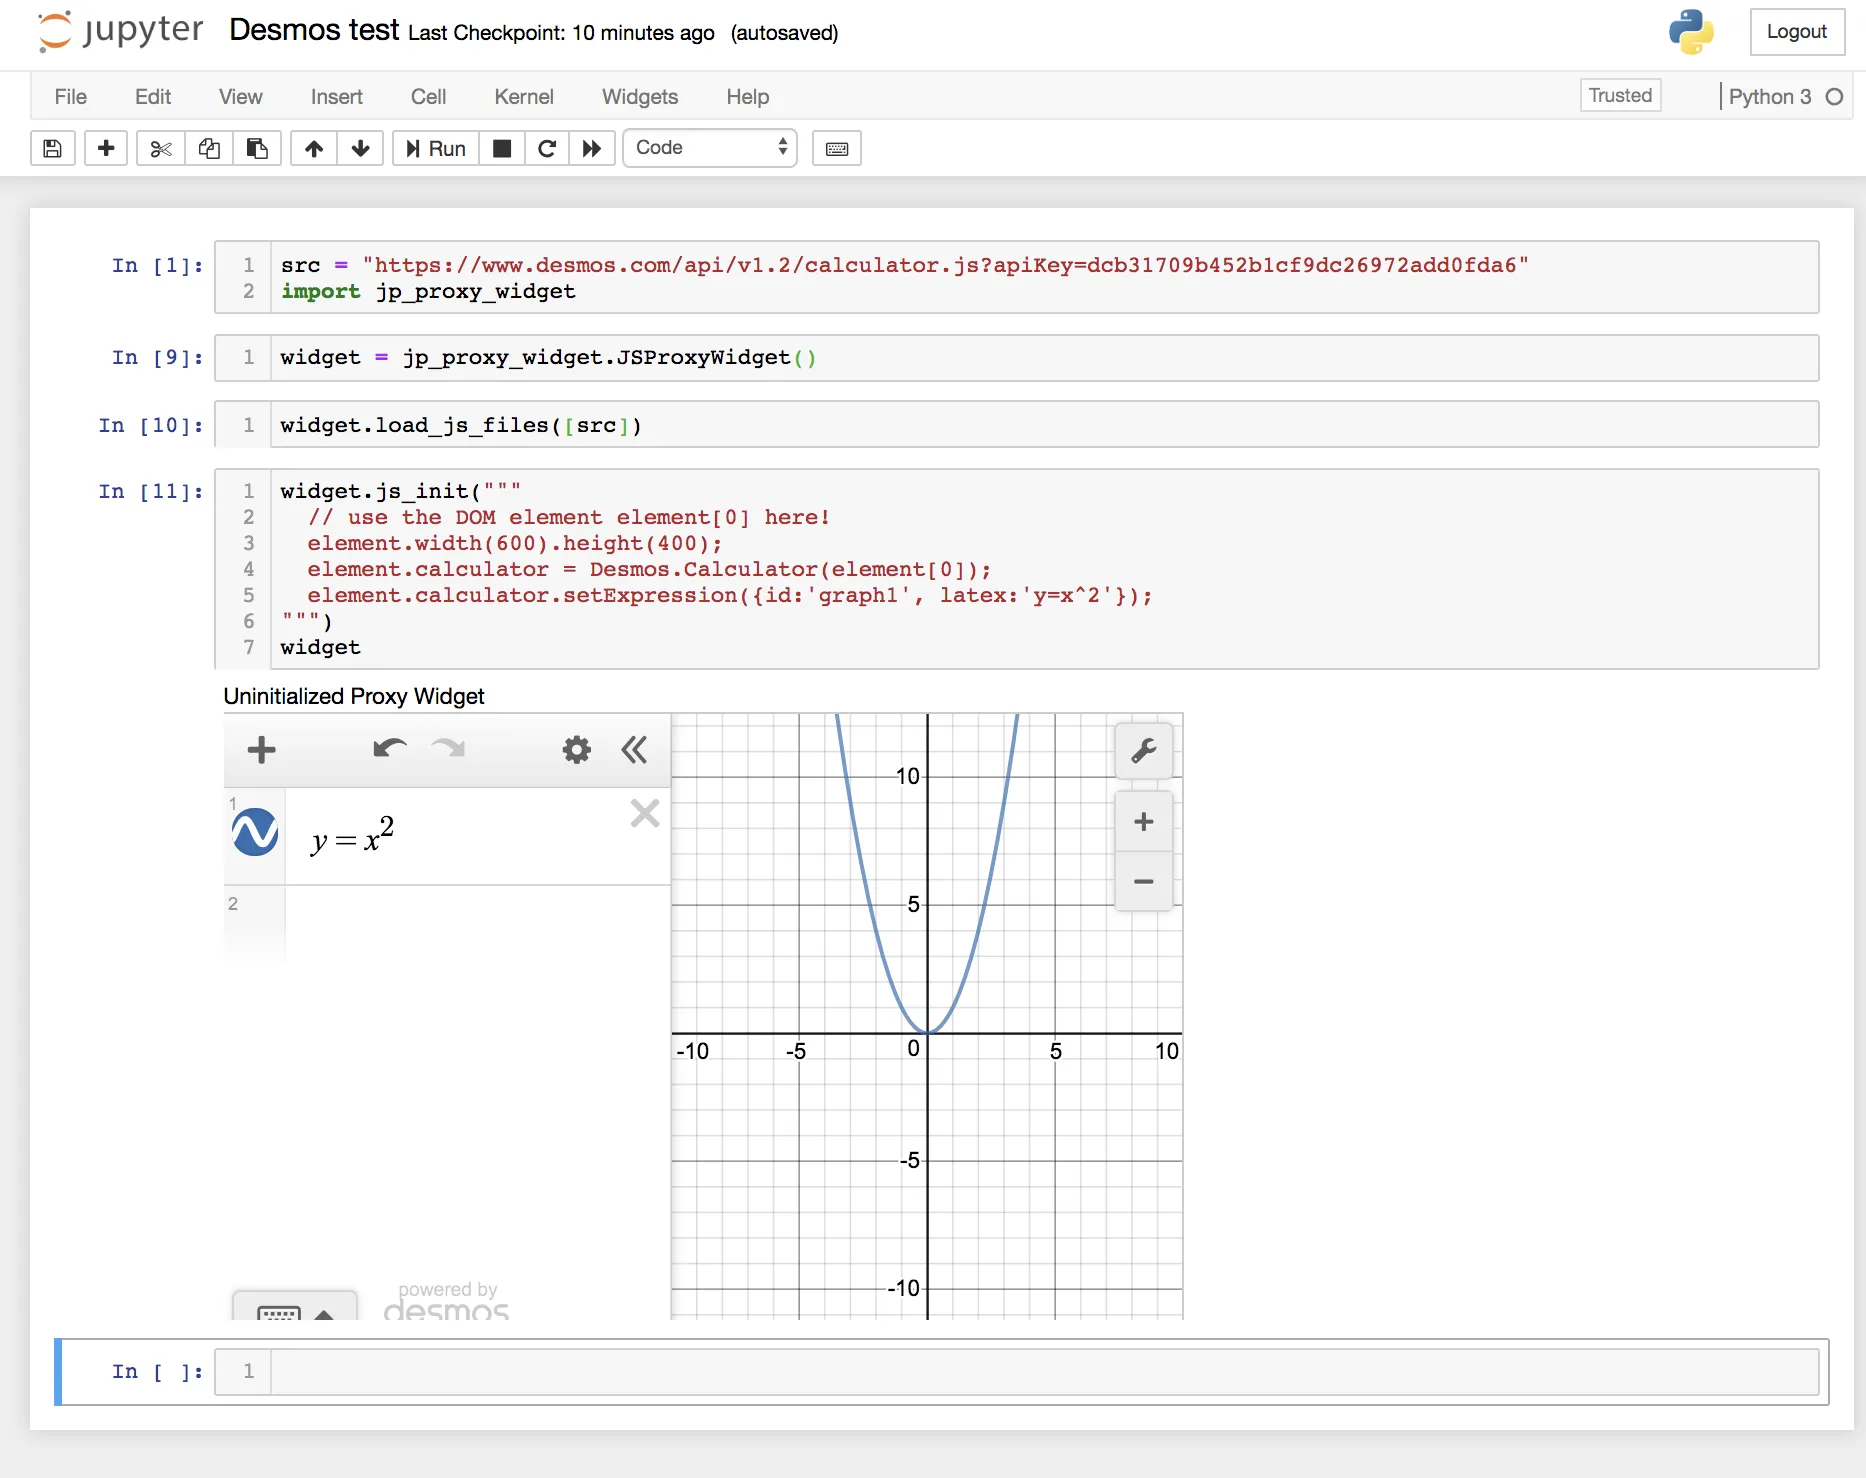Open the Code cell type dropdown
Viewport: 1866px width, 1478px height.
(x=710, y=148)
